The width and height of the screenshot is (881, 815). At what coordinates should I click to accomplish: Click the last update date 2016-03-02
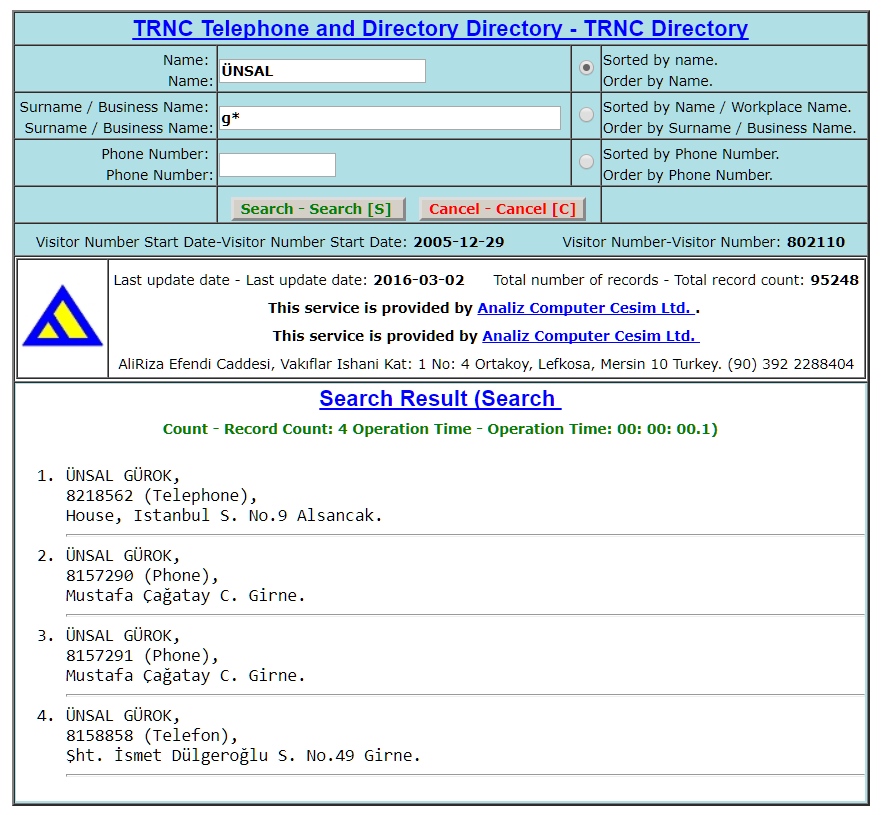tap(418, 280)
